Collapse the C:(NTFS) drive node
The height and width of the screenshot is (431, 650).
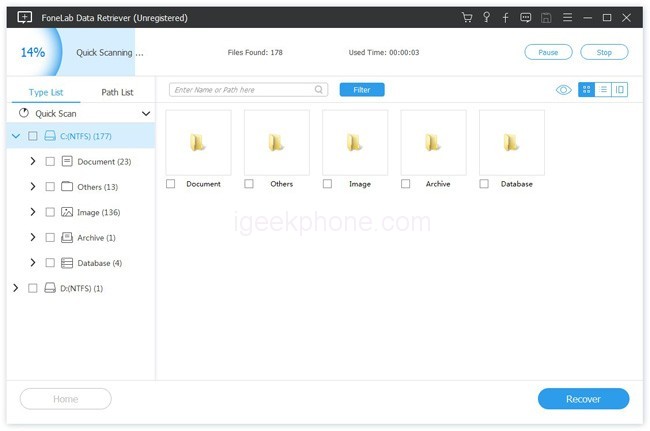tap(15, 135)
